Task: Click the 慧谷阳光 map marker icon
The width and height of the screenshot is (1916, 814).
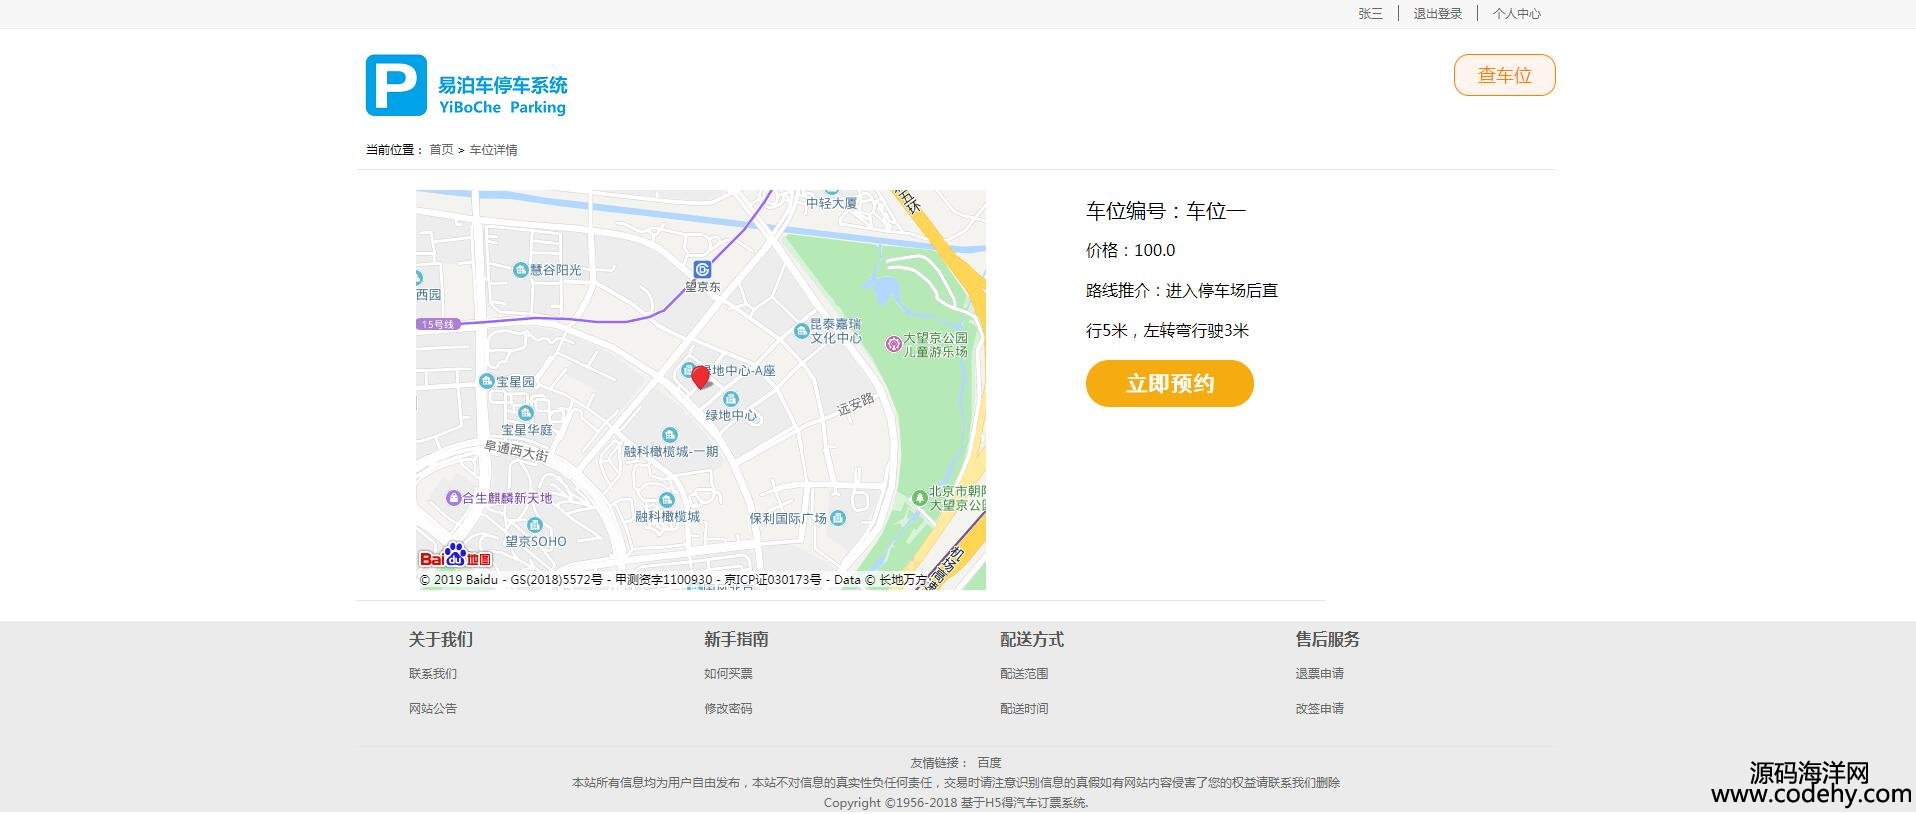Action: (x=520, y=270)
